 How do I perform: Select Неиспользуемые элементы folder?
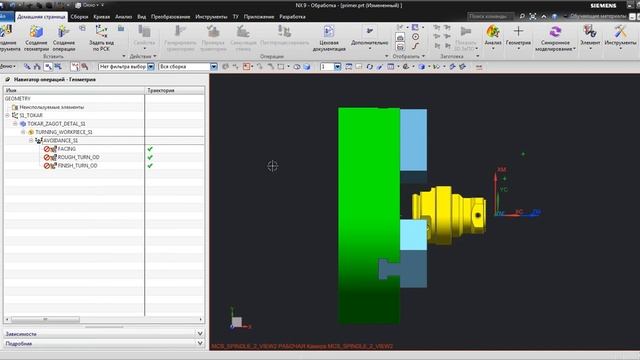(x=51, y=107)
